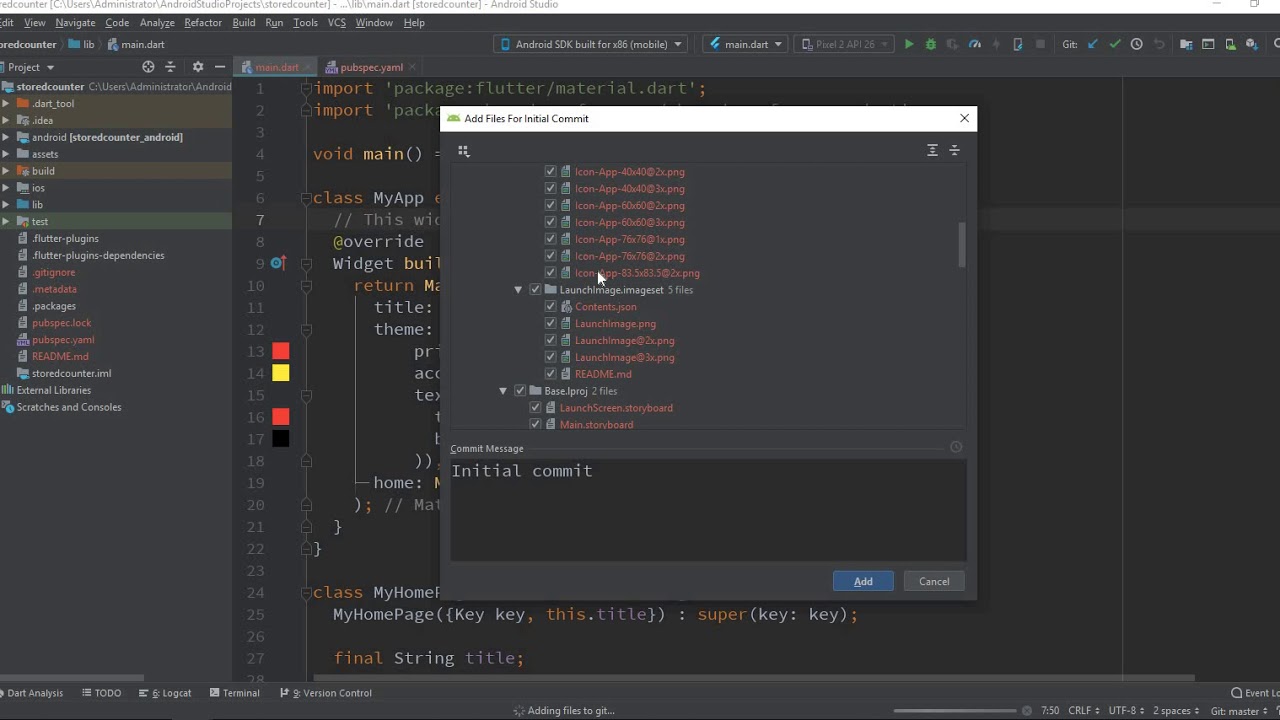
Task: Click the Debug bug icon
Action: [931, 44]
